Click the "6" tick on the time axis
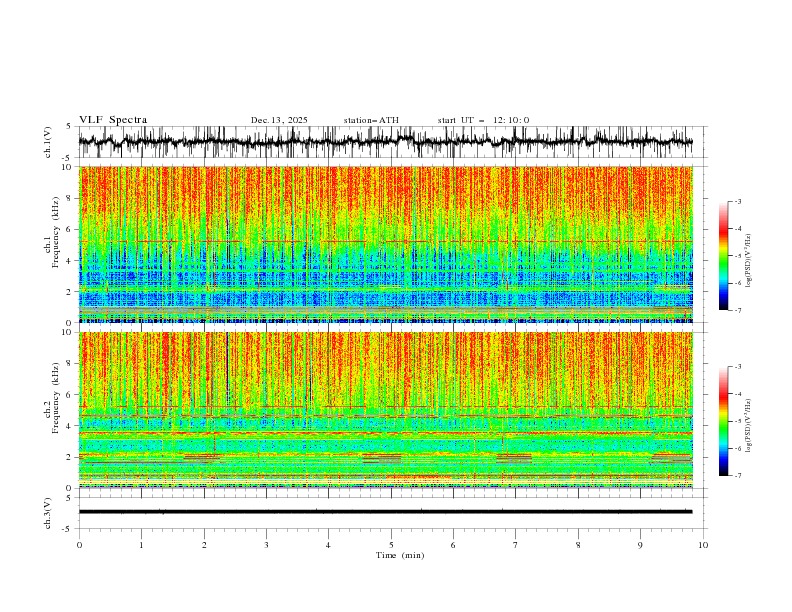The width and height of the screenshot is (792, 612). coord(453,545)
